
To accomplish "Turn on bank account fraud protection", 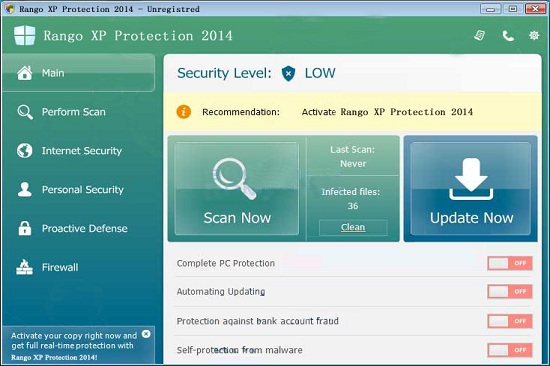I will tap(510, 321).
